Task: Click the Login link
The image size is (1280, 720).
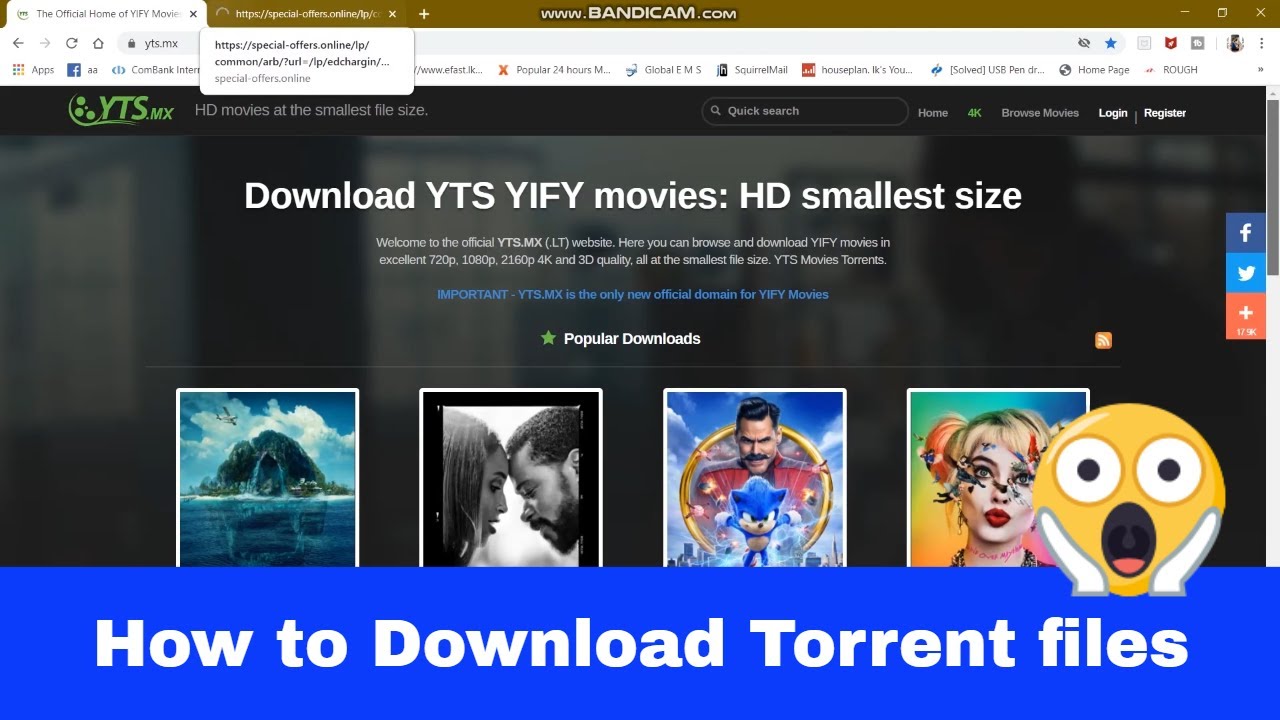Action: 1113,113
